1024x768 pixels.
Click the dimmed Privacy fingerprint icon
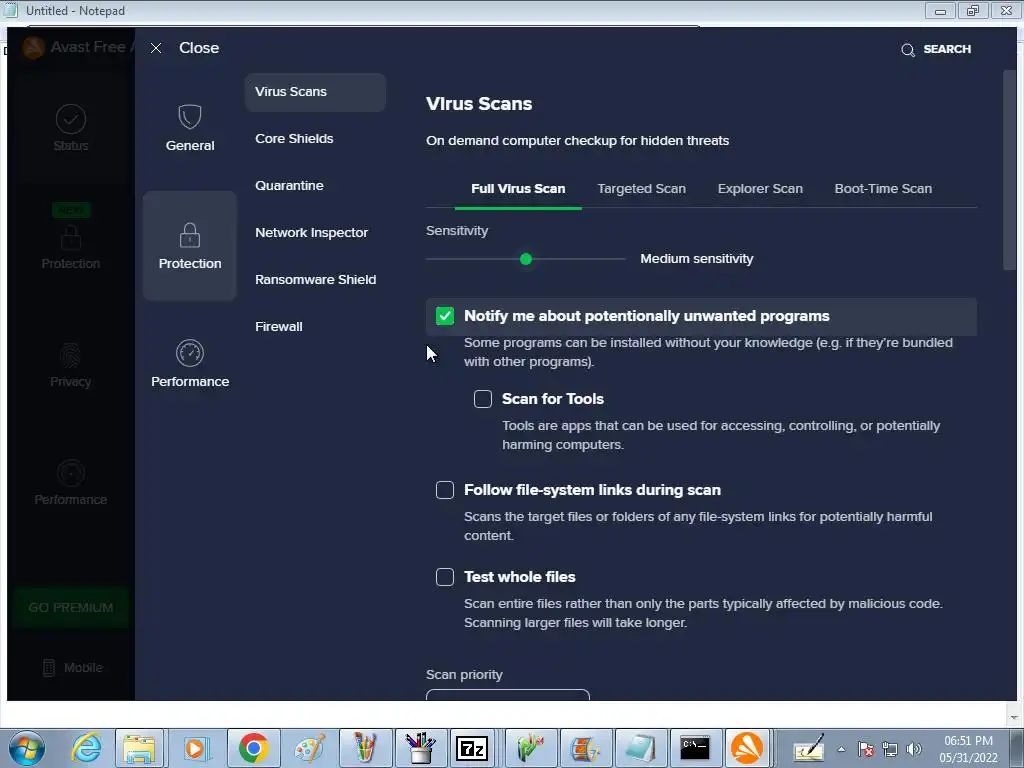[71, 355]
